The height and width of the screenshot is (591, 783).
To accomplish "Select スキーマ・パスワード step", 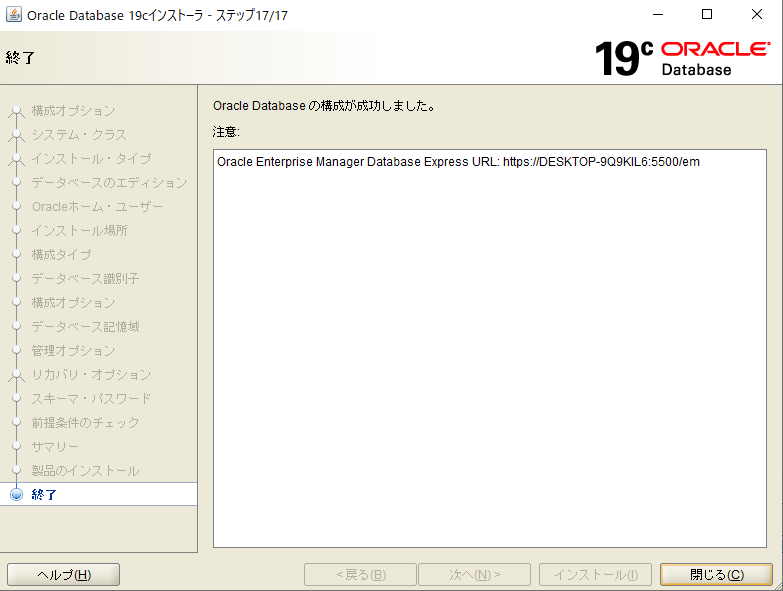I will coord(91,399).
